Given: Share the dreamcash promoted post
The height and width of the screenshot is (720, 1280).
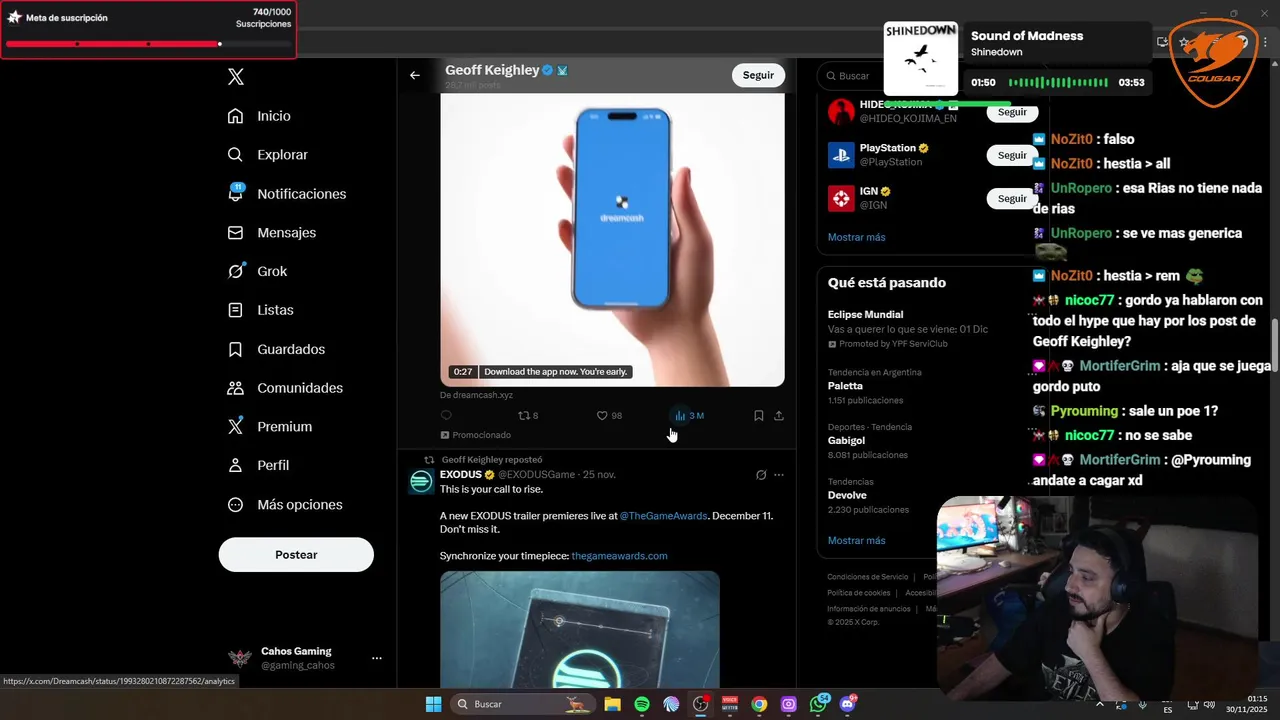Looking at the screenshot, I should click(779, 415).
